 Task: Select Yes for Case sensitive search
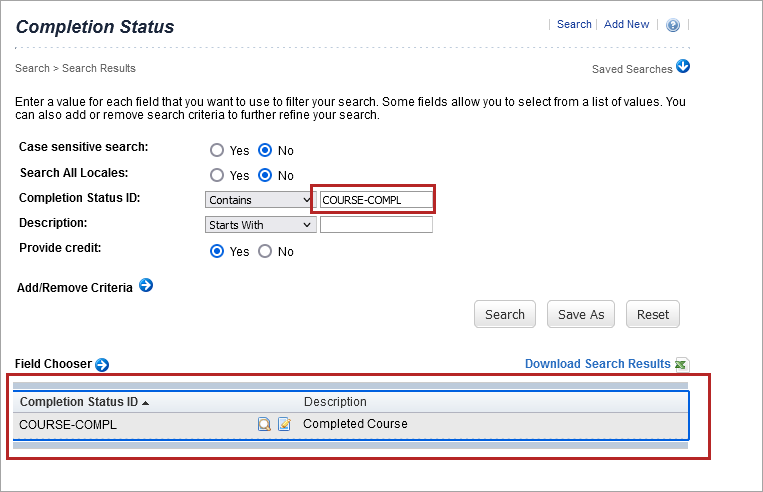point(217,151)
